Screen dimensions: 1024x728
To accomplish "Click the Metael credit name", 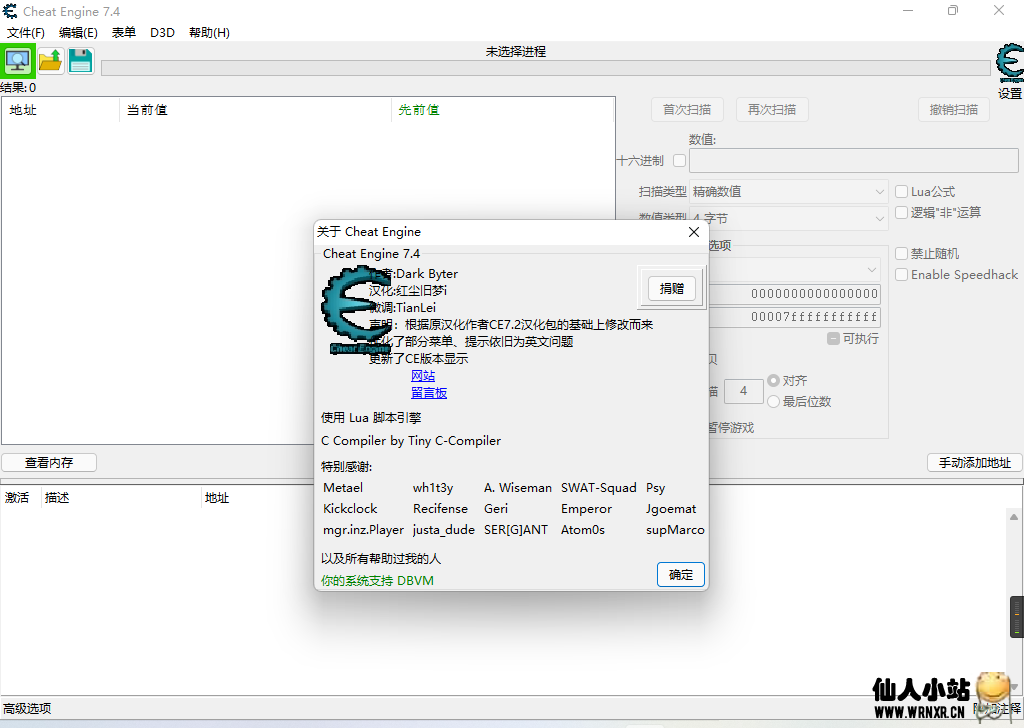I will click(x=343, y=488).
